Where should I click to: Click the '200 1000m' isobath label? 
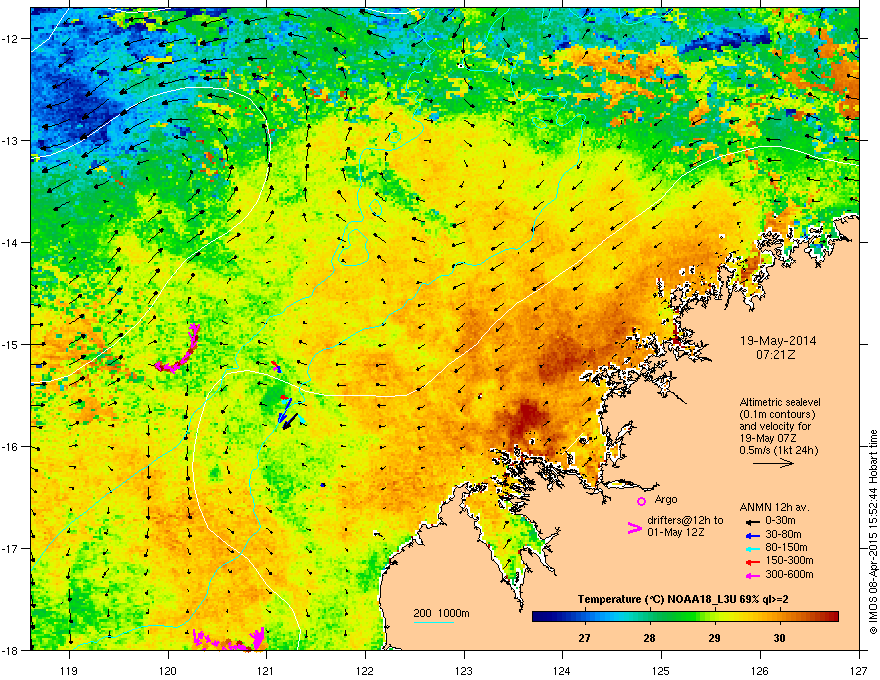pyautogui.click(x=441, y=613)
